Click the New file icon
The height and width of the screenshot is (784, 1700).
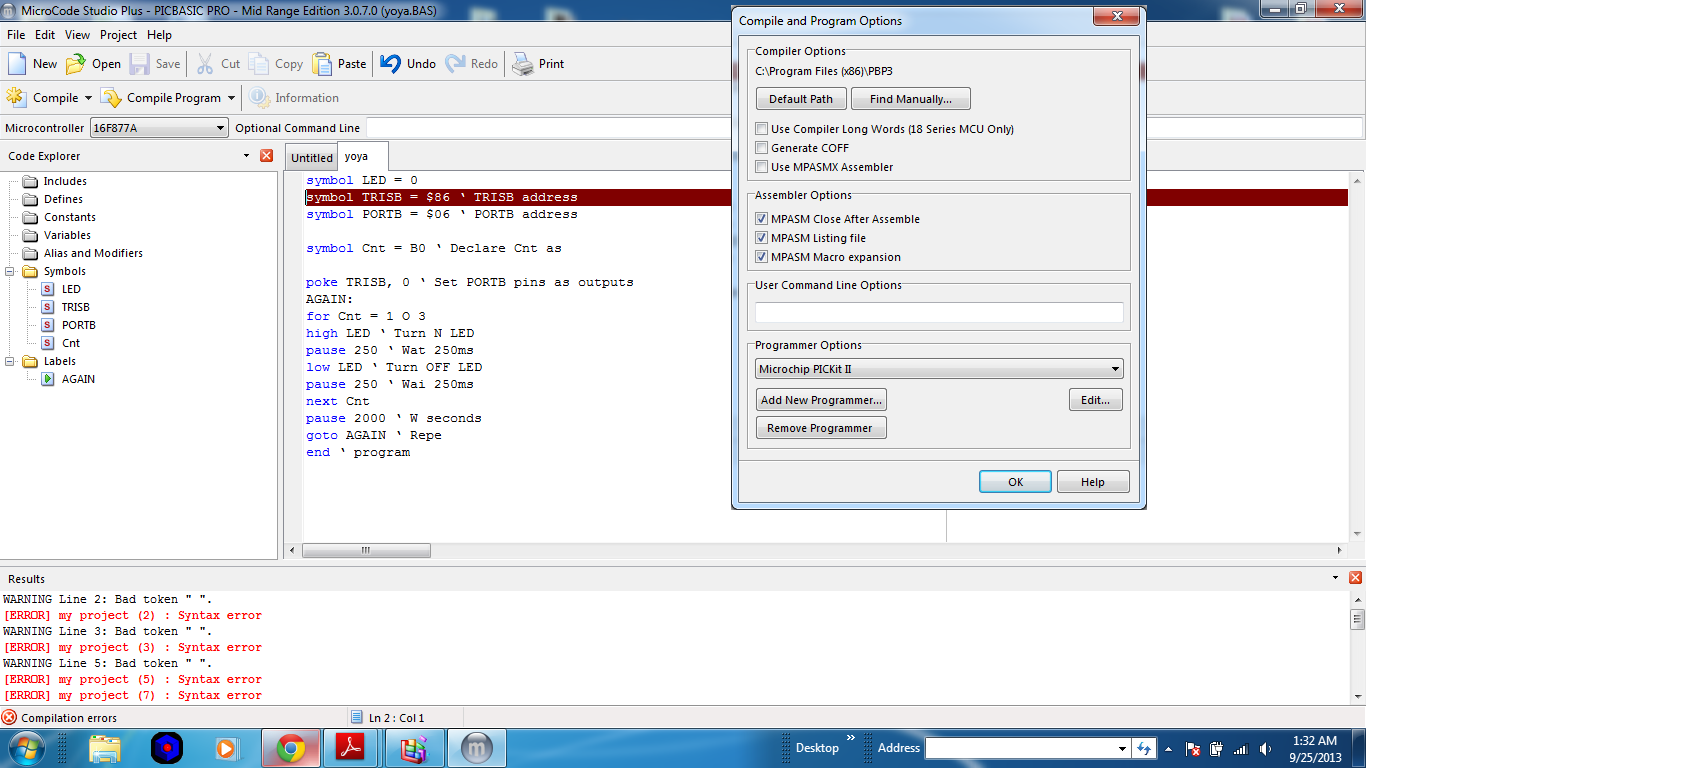click(x=17, y=64)
